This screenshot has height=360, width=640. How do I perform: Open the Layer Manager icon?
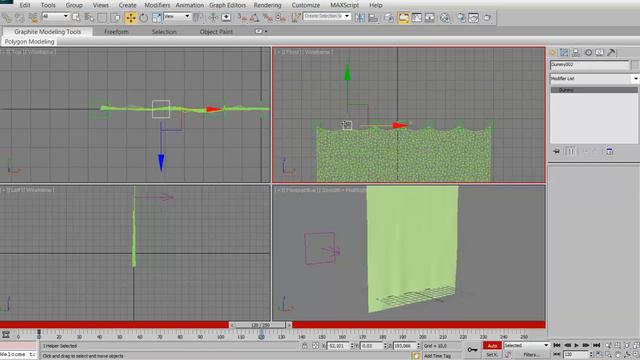coord(389,18)
